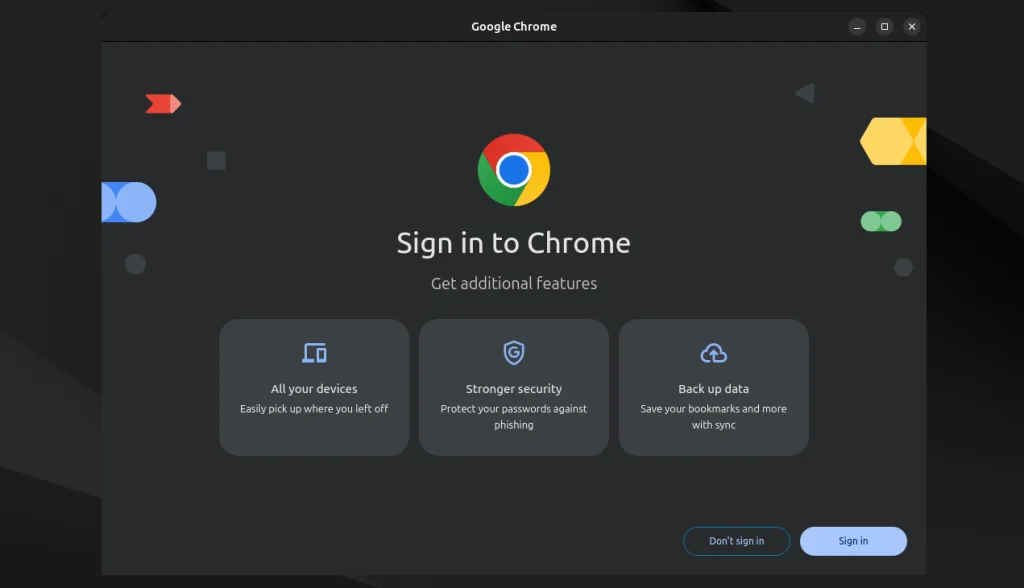
Task: Click the small gray square shape
Action: (216, 161)
